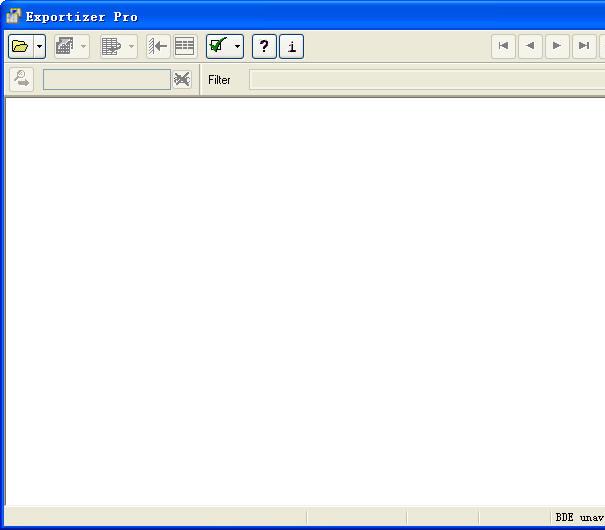Click the Copy to clipboard table icon
This screenshot has height=530, width=605.
[x=112, y=46]
